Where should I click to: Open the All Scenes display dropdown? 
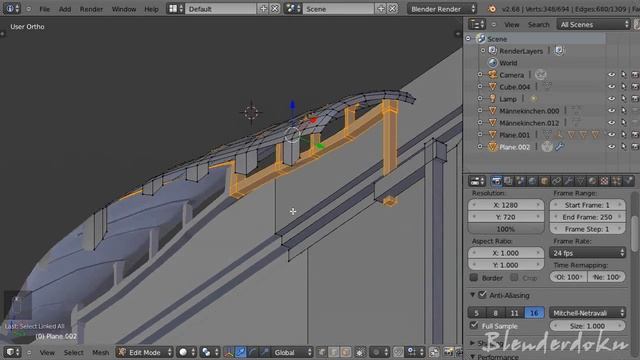594,24
